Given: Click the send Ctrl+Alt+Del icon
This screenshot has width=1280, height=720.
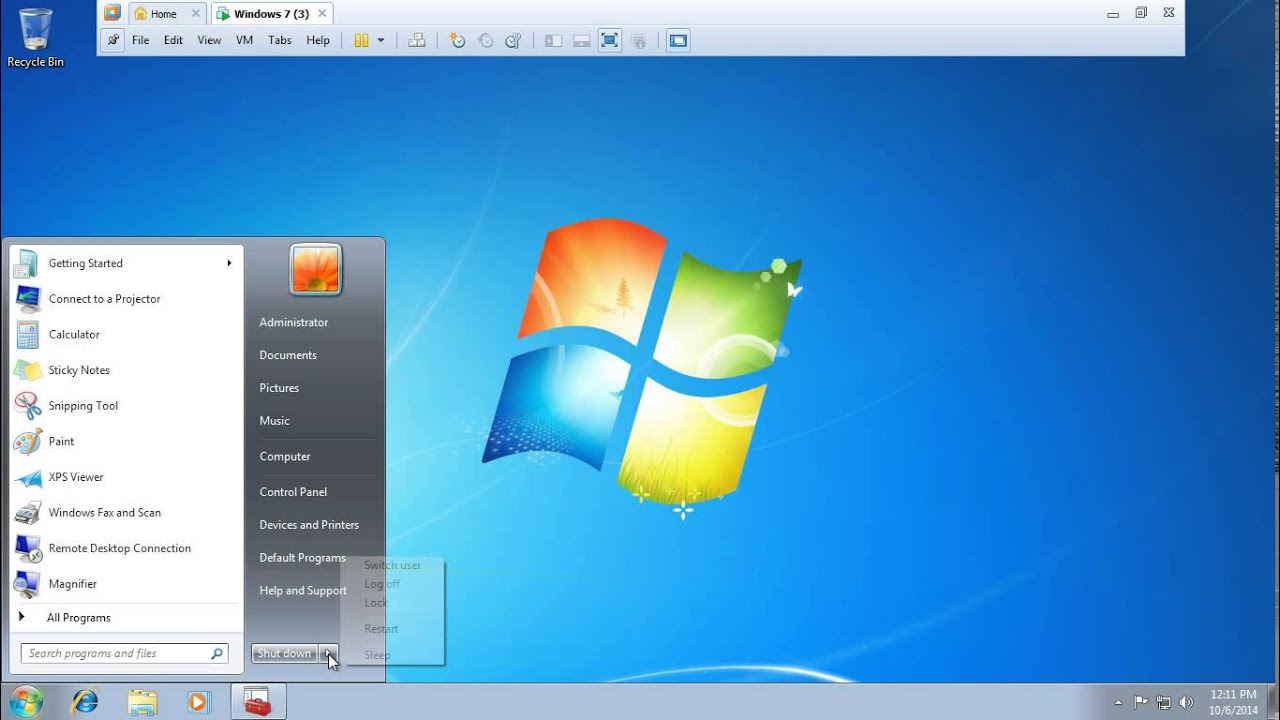Looking at the screenshot, I should click(x=417, y=40).
